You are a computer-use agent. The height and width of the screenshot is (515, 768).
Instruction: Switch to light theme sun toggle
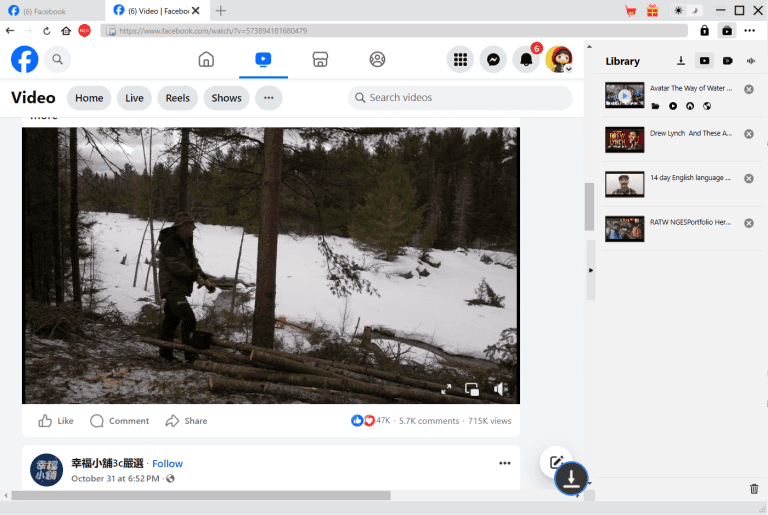click(678, 10)
